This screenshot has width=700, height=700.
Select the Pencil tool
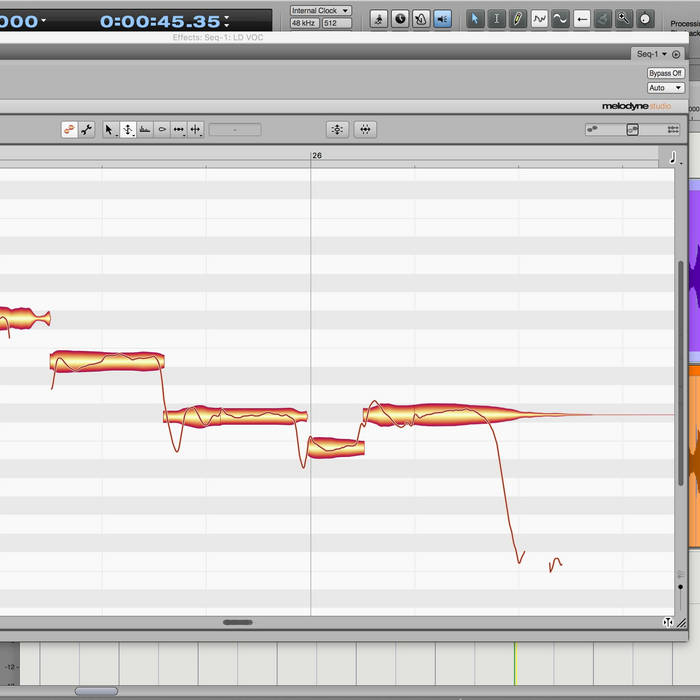pyautogui.click(x=517, y=19)
